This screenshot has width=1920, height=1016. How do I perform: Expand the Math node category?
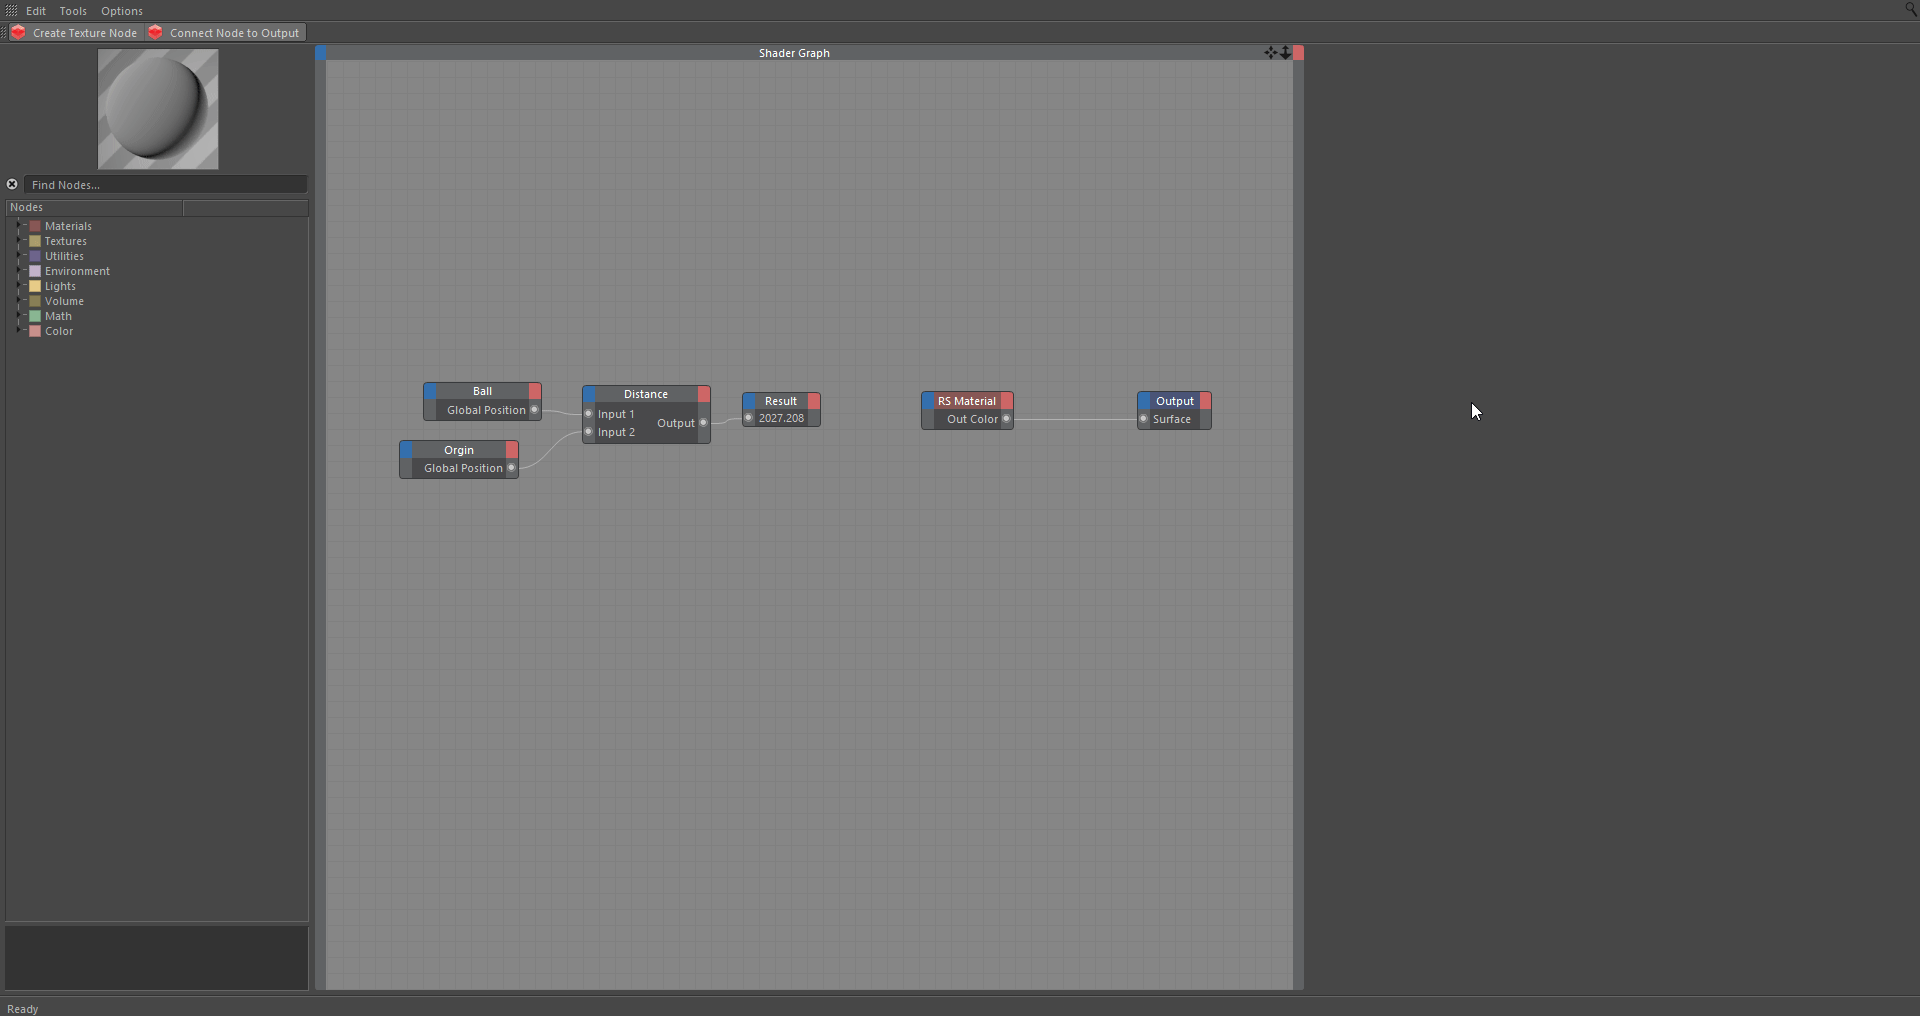click(x=19, y=316)
